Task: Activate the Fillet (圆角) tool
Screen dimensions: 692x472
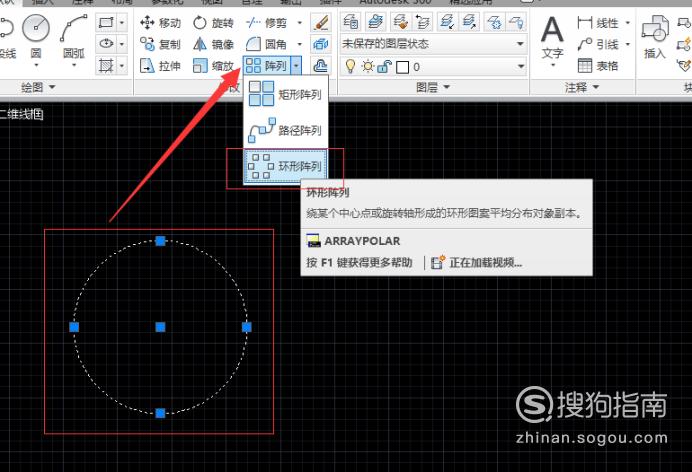Action: click(267, 44)
